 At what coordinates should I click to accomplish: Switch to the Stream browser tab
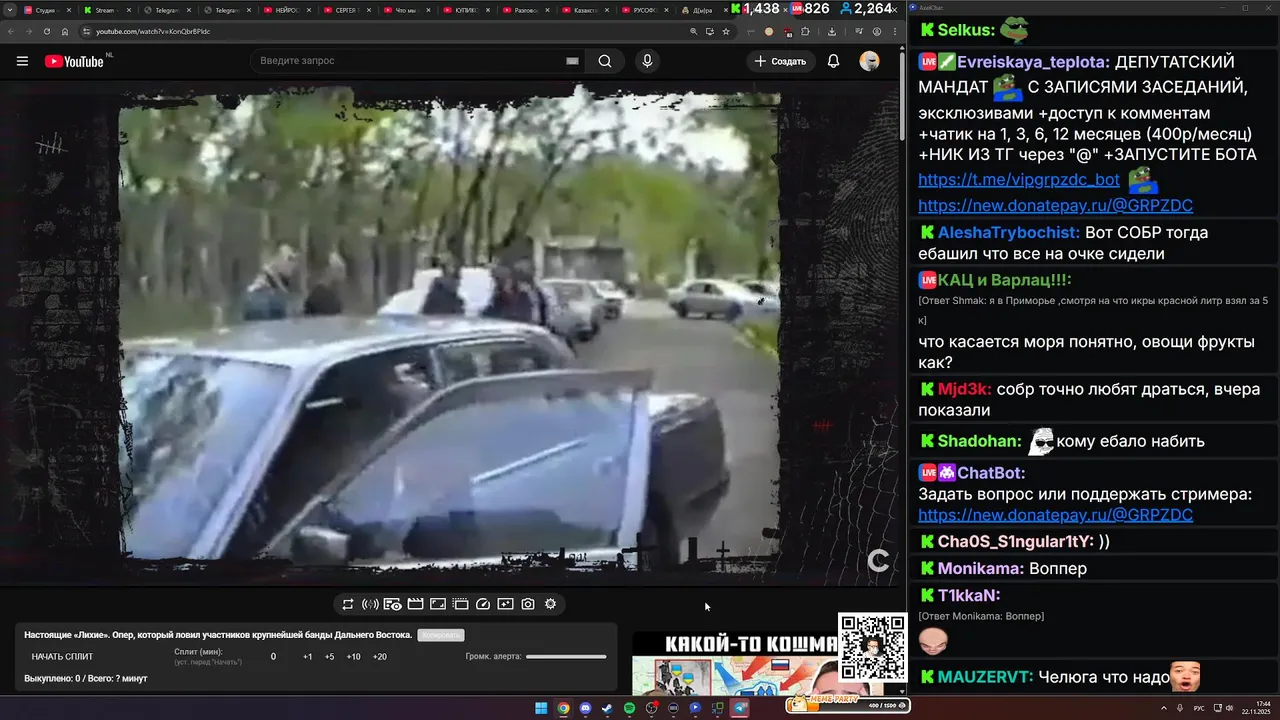[105, 10]
